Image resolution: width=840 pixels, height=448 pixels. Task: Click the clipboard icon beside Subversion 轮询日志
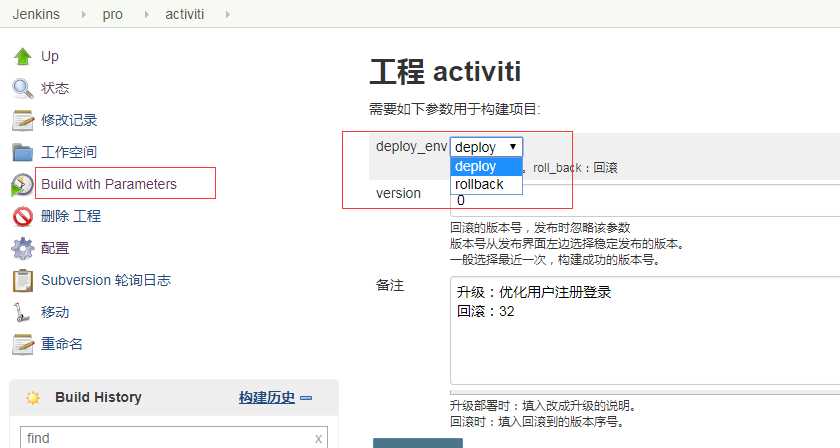[x=22, y=281]
